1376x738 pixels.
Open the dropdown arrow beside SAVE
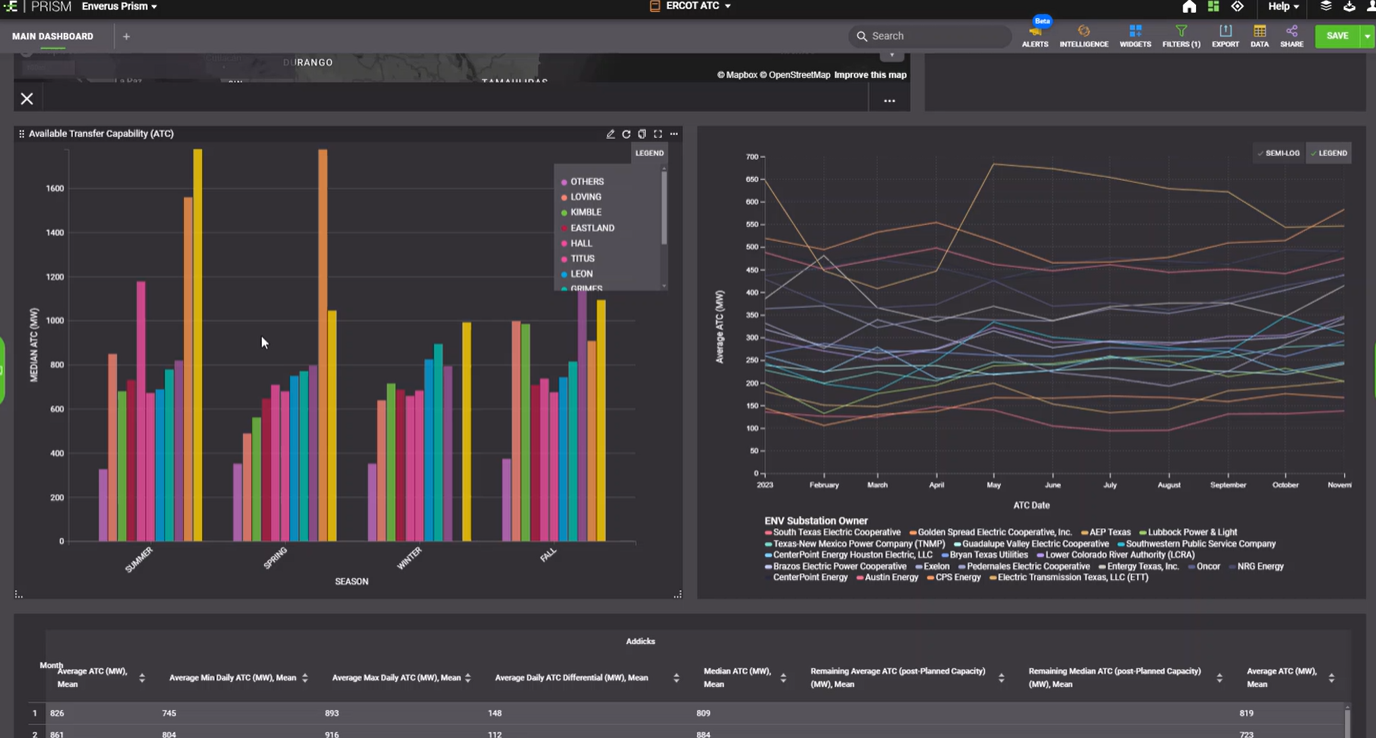tap(1367, 36)
